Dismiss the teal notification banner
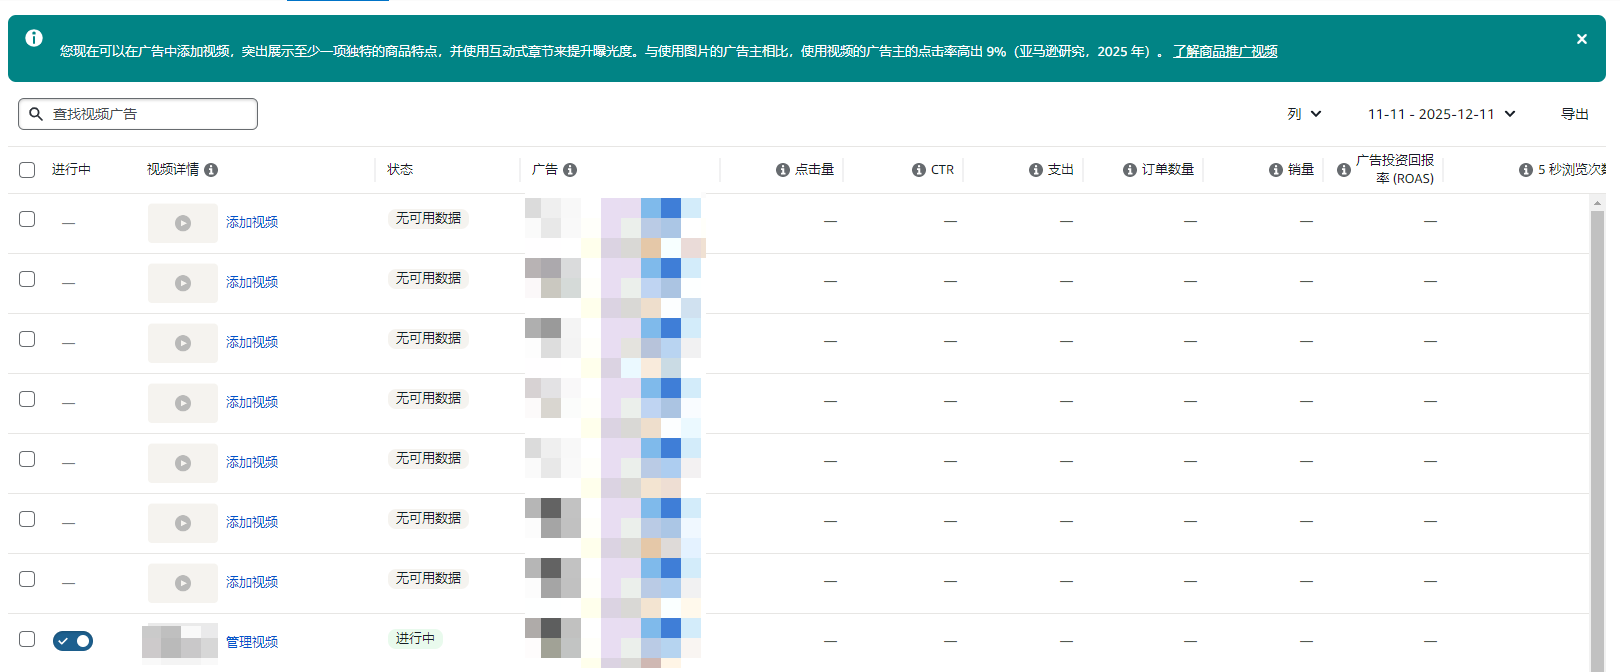The height and width of the screenshot is (672, 1620). point(1582,39)
